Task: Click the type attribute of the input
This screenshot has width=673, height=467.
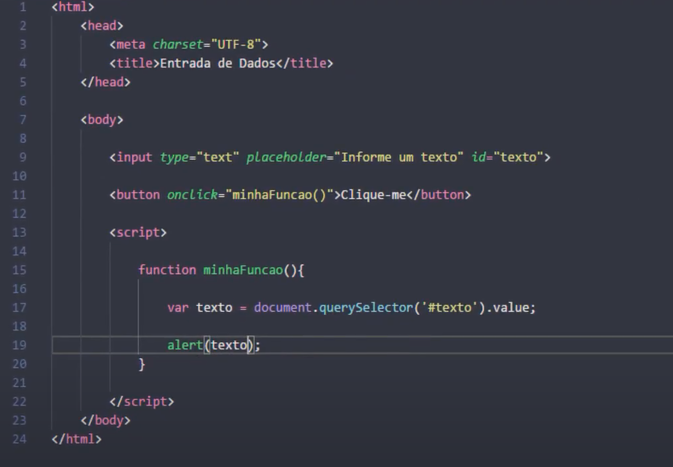Action: 174,158
